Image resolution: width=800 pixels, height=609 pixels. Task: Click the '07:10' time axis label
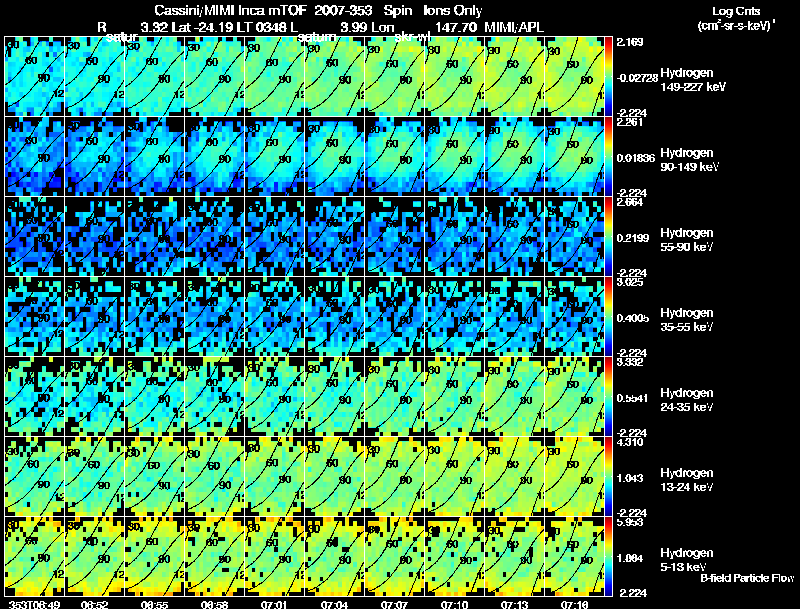click(x=454, y=604)
